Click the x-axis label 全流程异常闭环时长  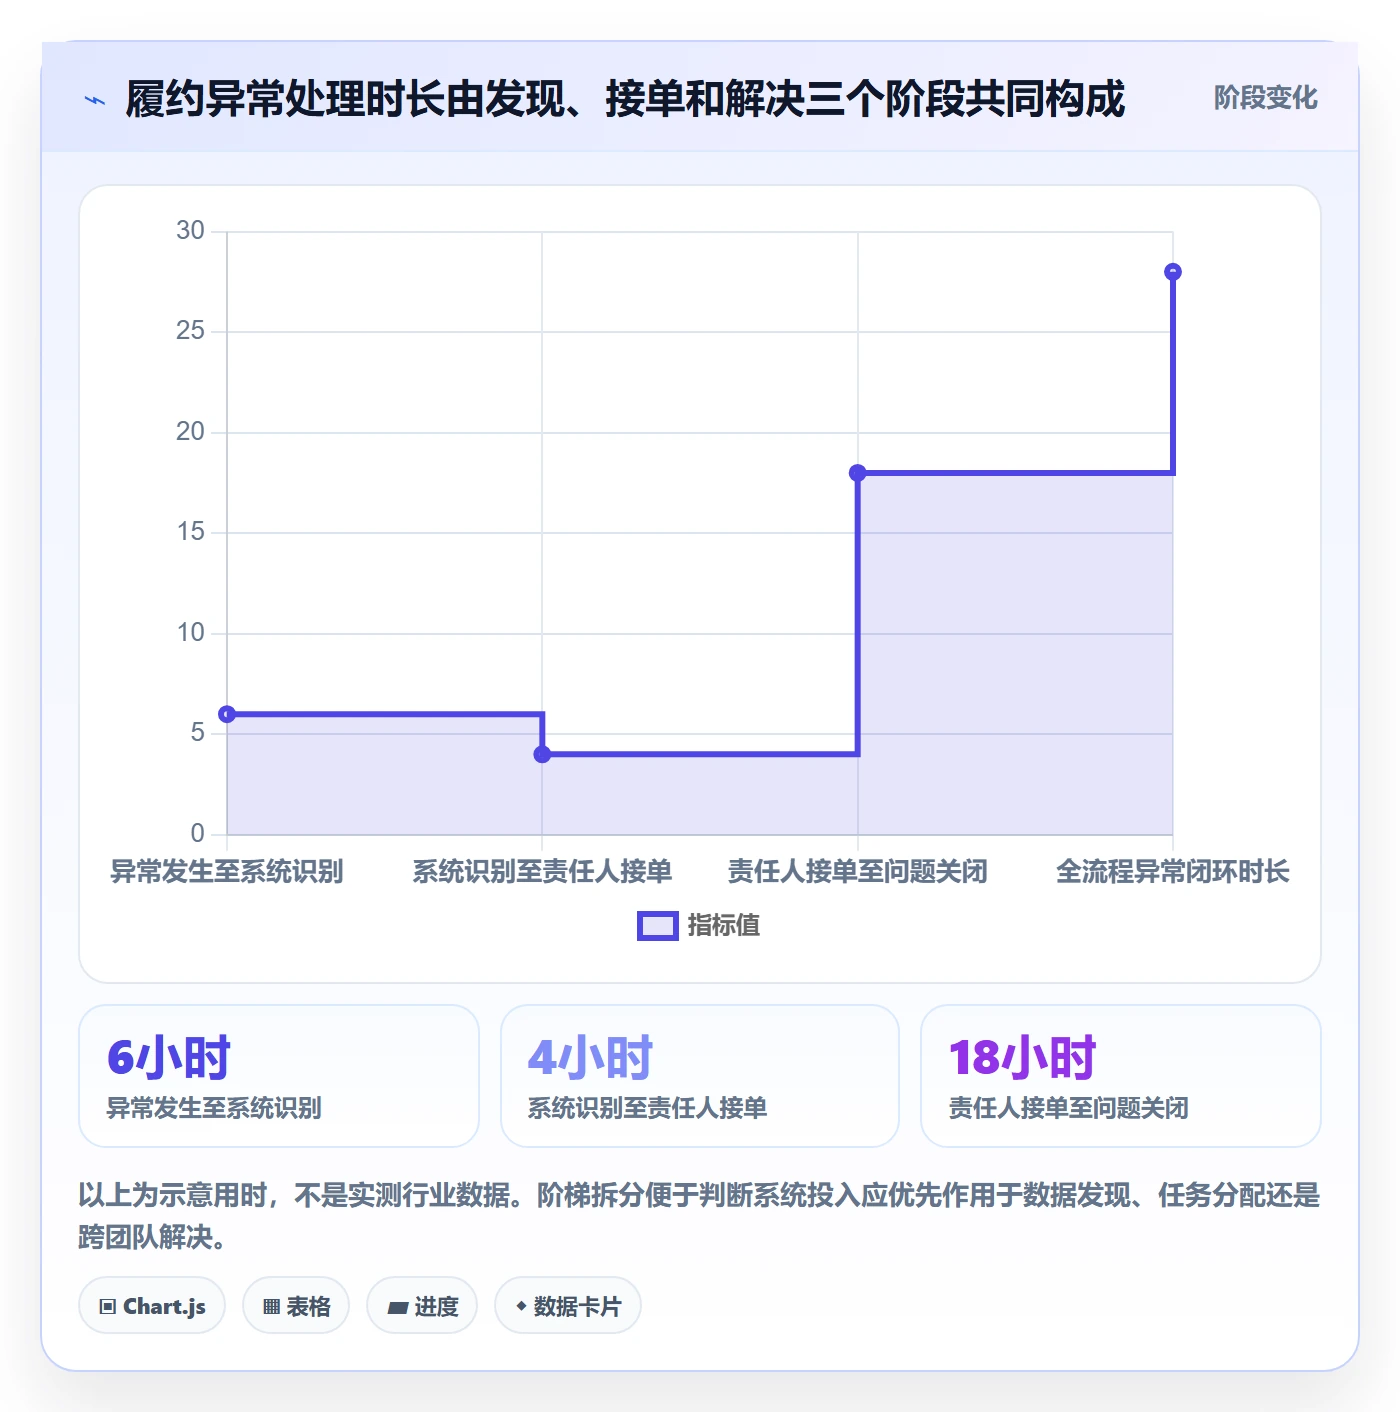click(x=1173, y=872)
